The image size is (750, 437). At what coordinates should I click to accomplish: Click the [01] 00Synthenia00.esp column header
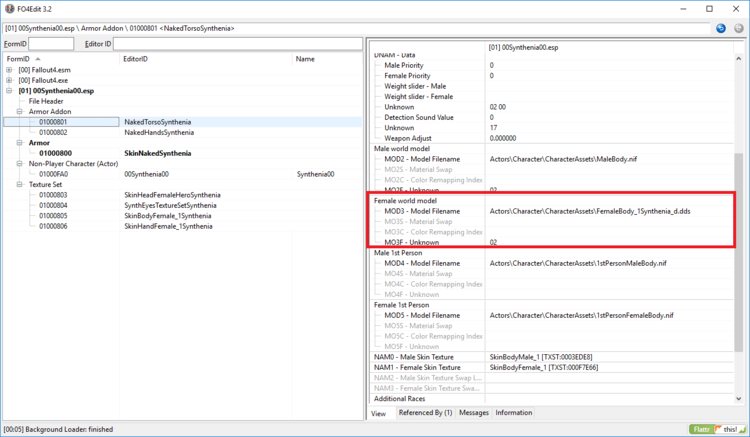[x=609, y=47]
